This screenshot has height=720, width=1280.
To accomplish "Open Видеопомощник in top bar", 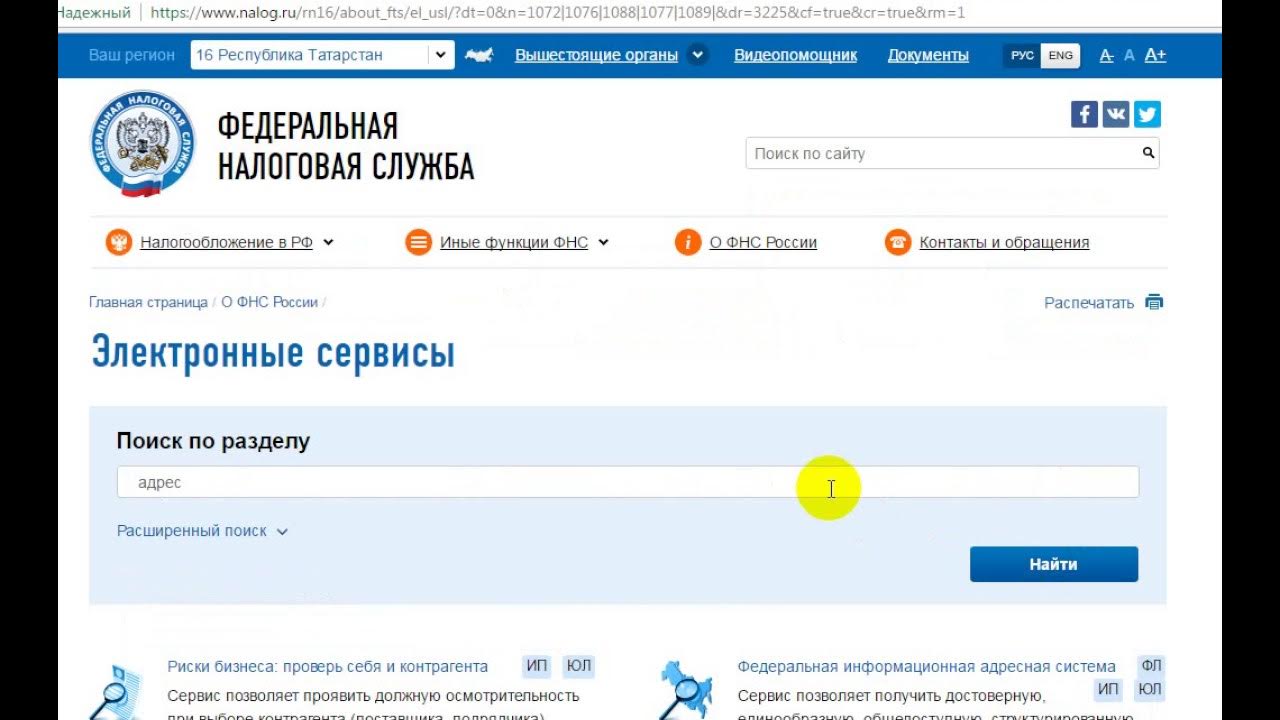I will [795, 55].
